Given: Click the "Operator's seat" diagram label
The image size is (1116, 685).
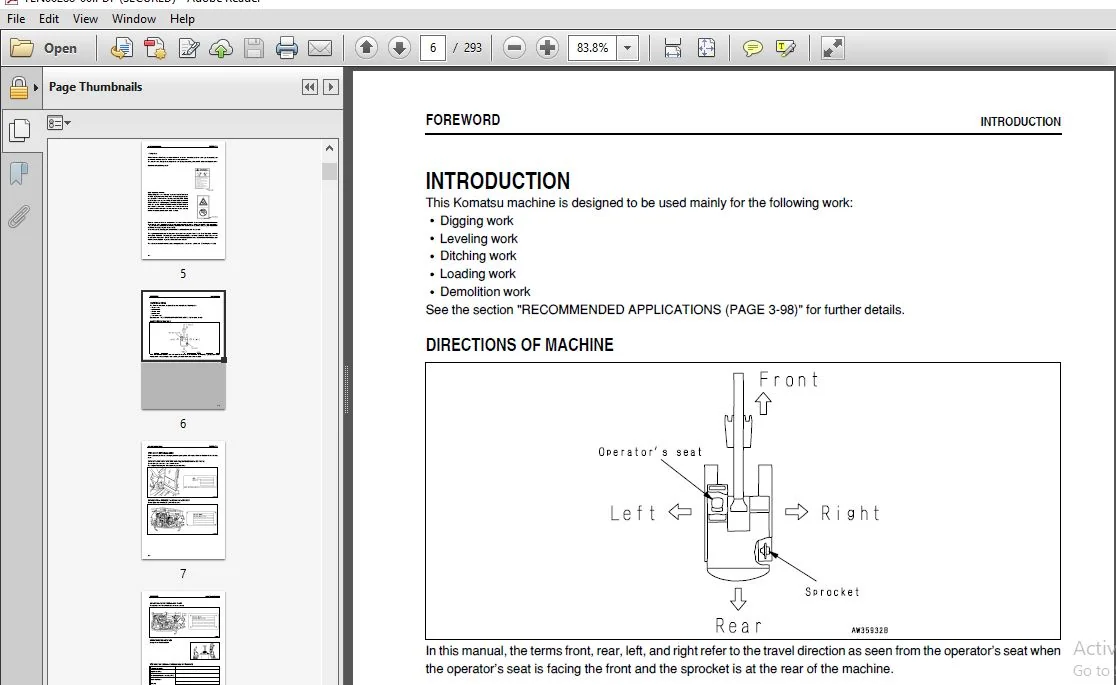Looking at the screenshot, I should pyautogui.click(x=650, y=452).
